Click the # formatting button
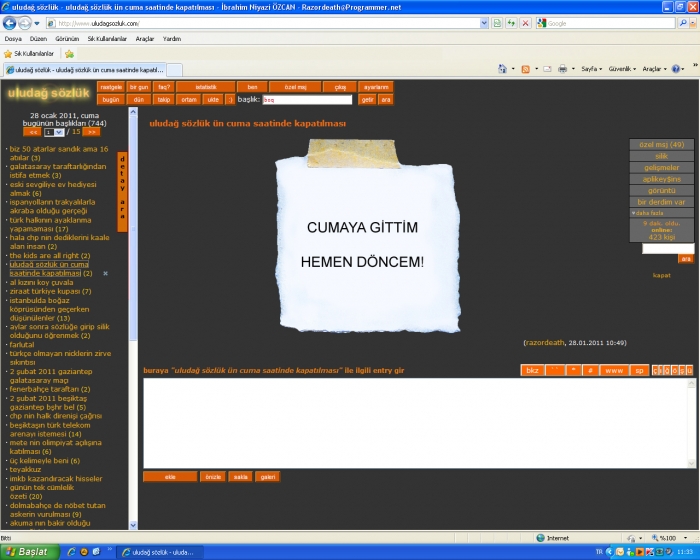 (590, 371)
